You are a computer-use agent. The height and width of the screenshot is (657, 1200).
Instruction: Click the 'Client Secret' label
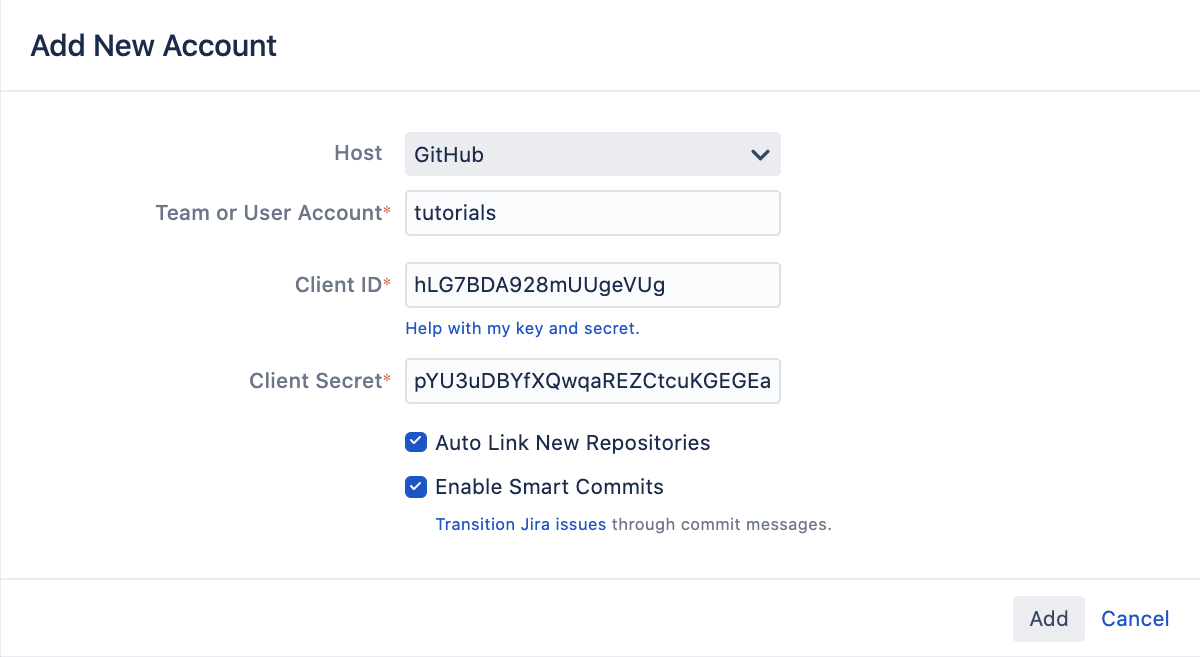point(315,381)
